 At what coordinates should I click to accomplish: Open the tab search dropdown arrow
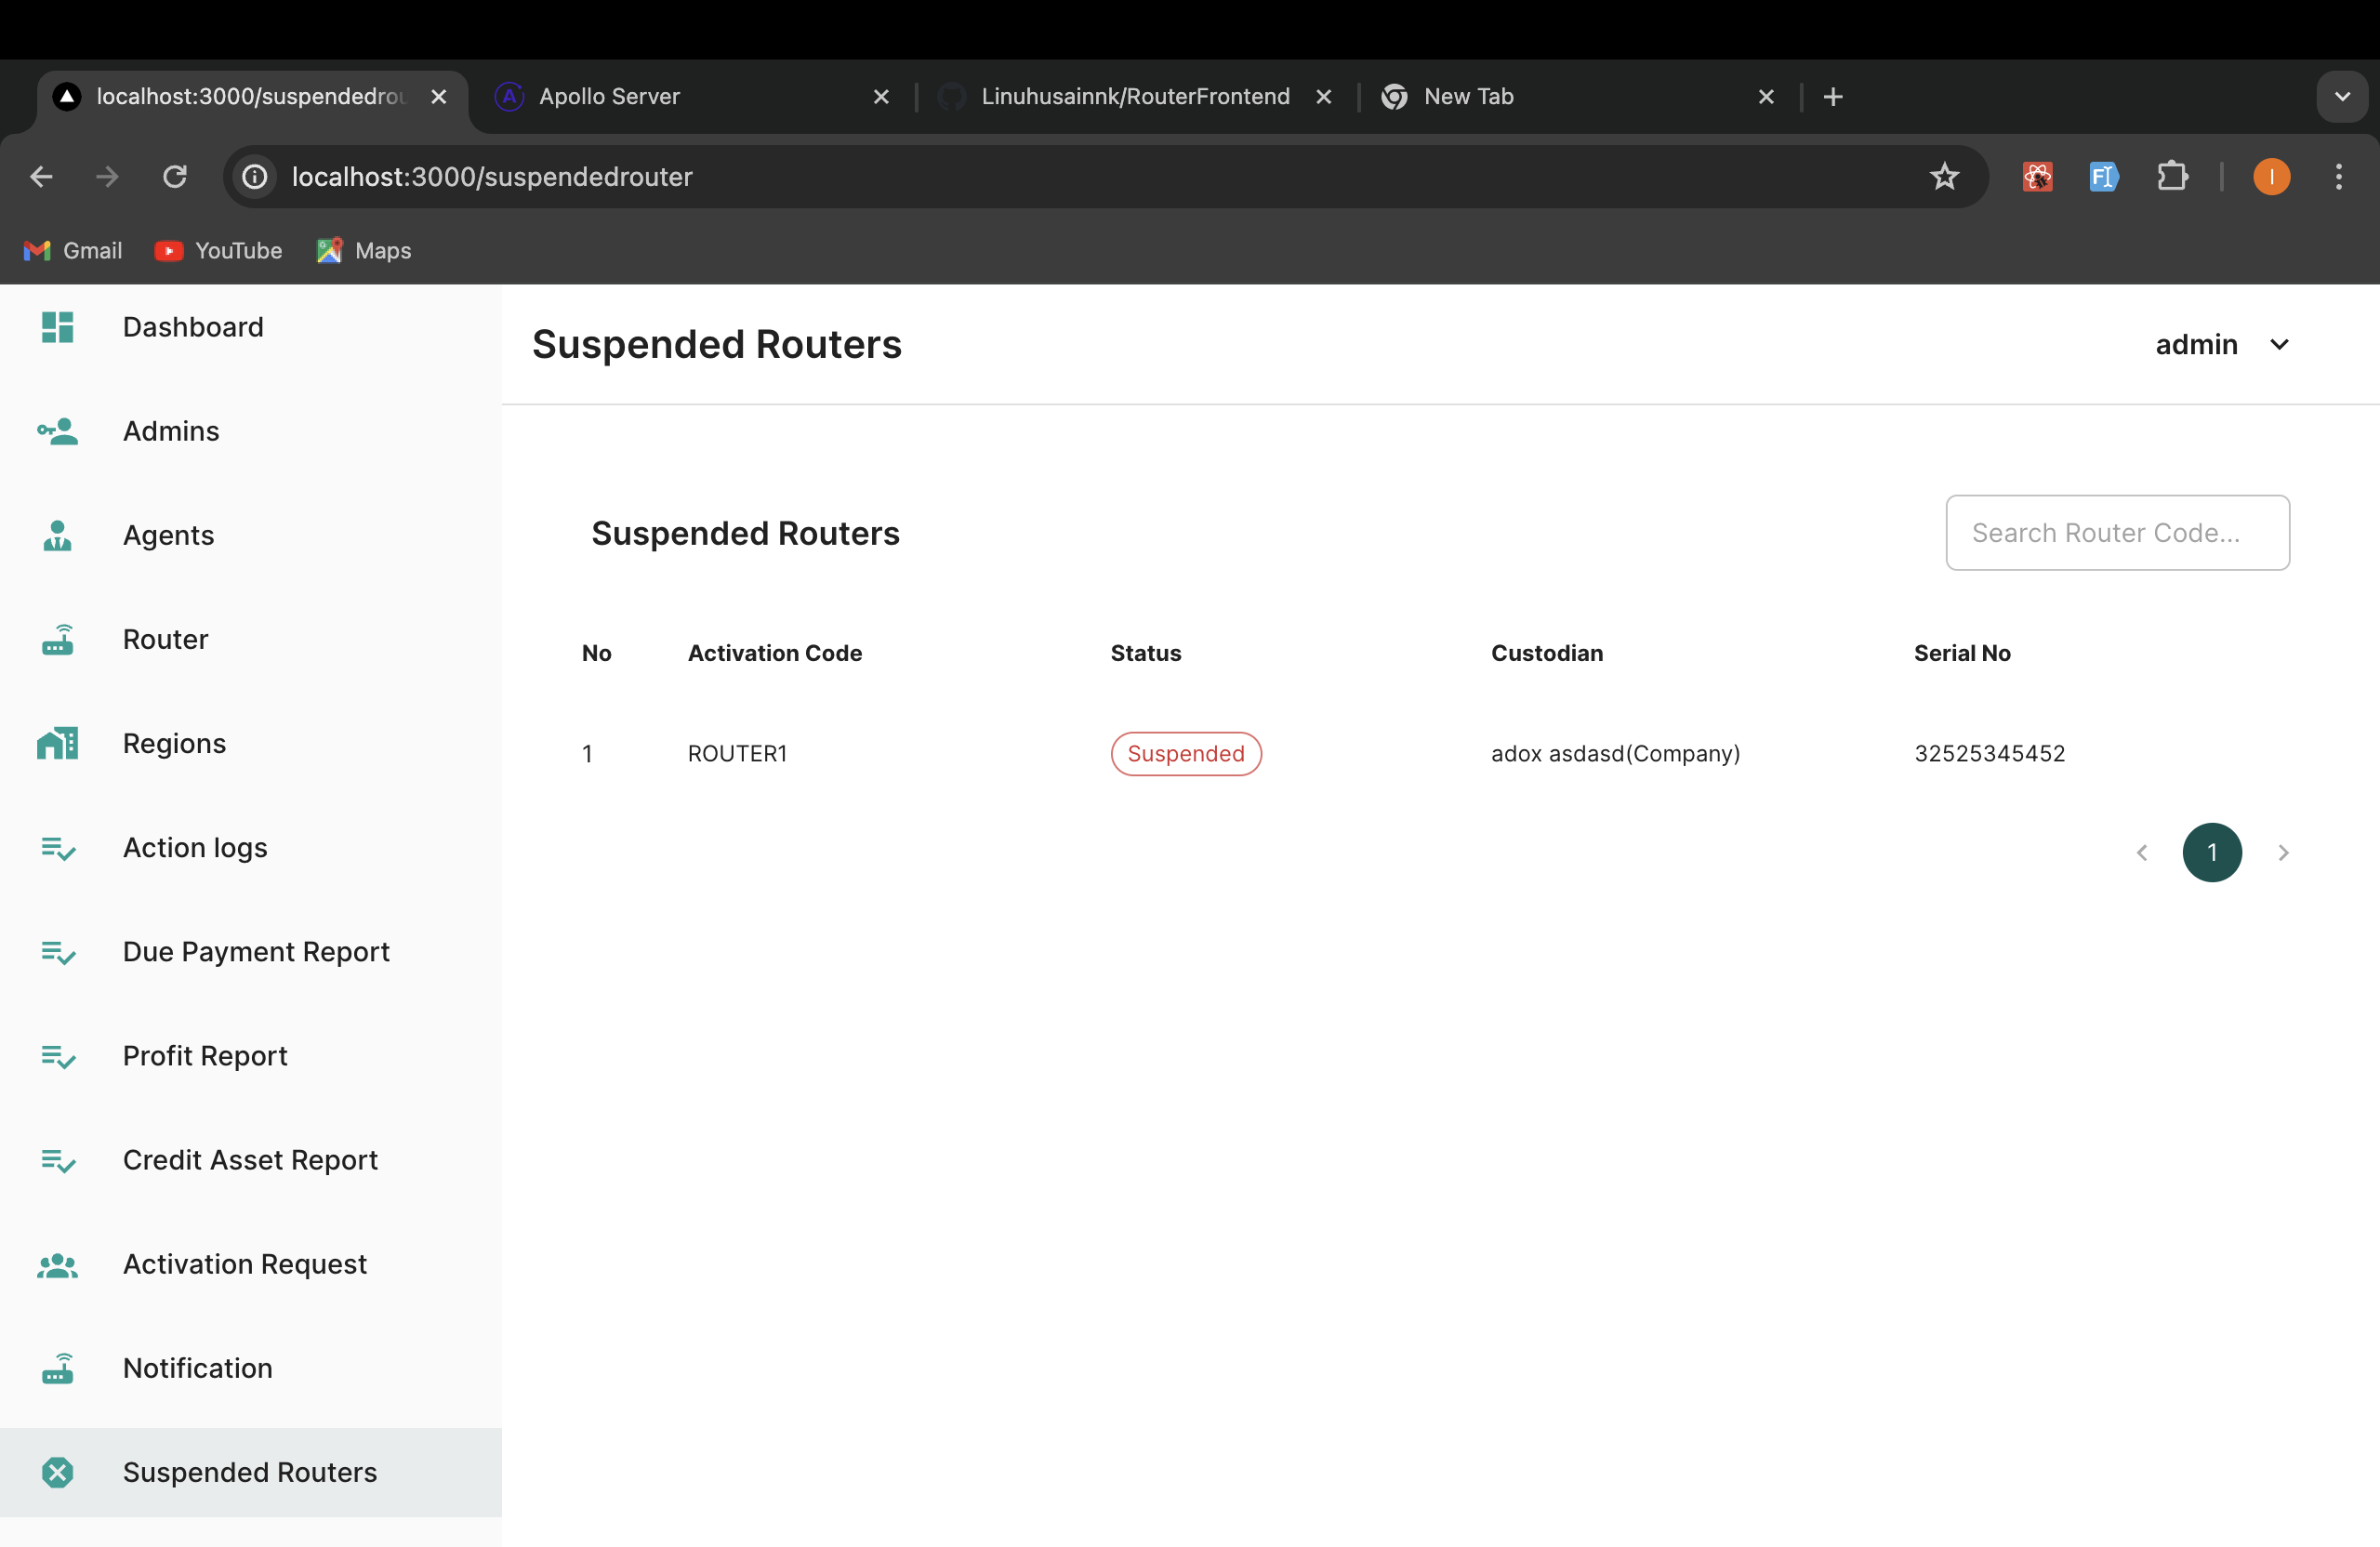(x=2342, y=97)
